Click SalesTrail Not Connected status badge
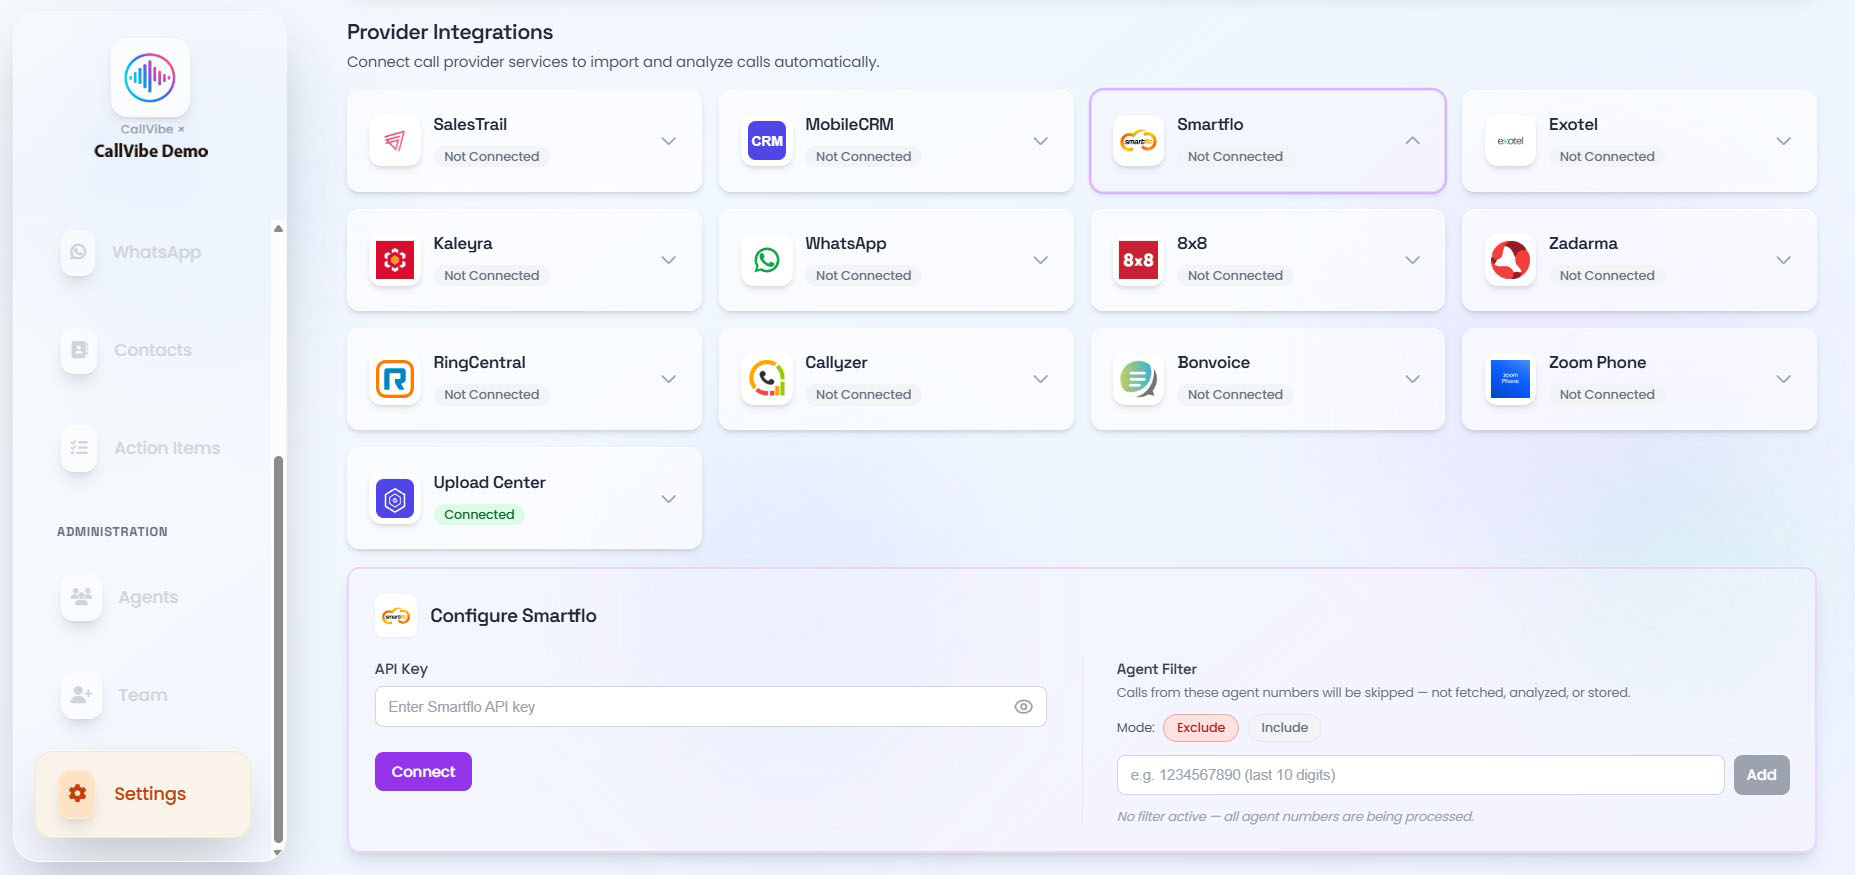The height and width of the screenshot is (875, 1855). [x=491, y=157]
